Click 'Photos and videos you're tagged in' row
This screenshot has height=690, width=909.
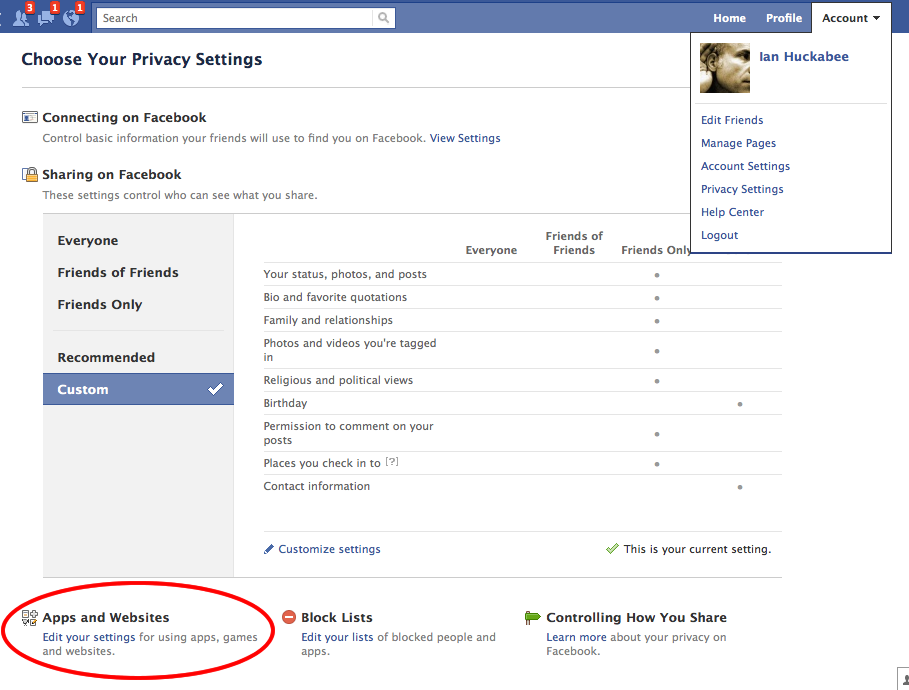click(x=522, y=350)
